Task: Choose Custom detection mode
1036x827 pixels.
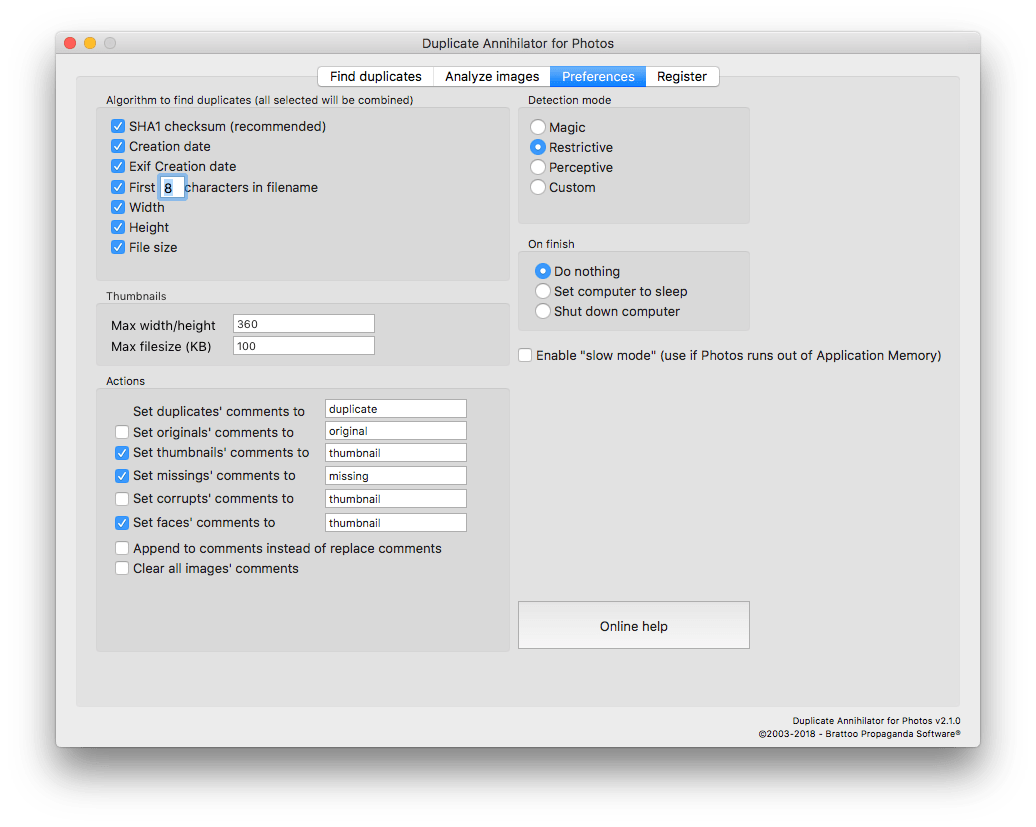Action: [538, 187]
